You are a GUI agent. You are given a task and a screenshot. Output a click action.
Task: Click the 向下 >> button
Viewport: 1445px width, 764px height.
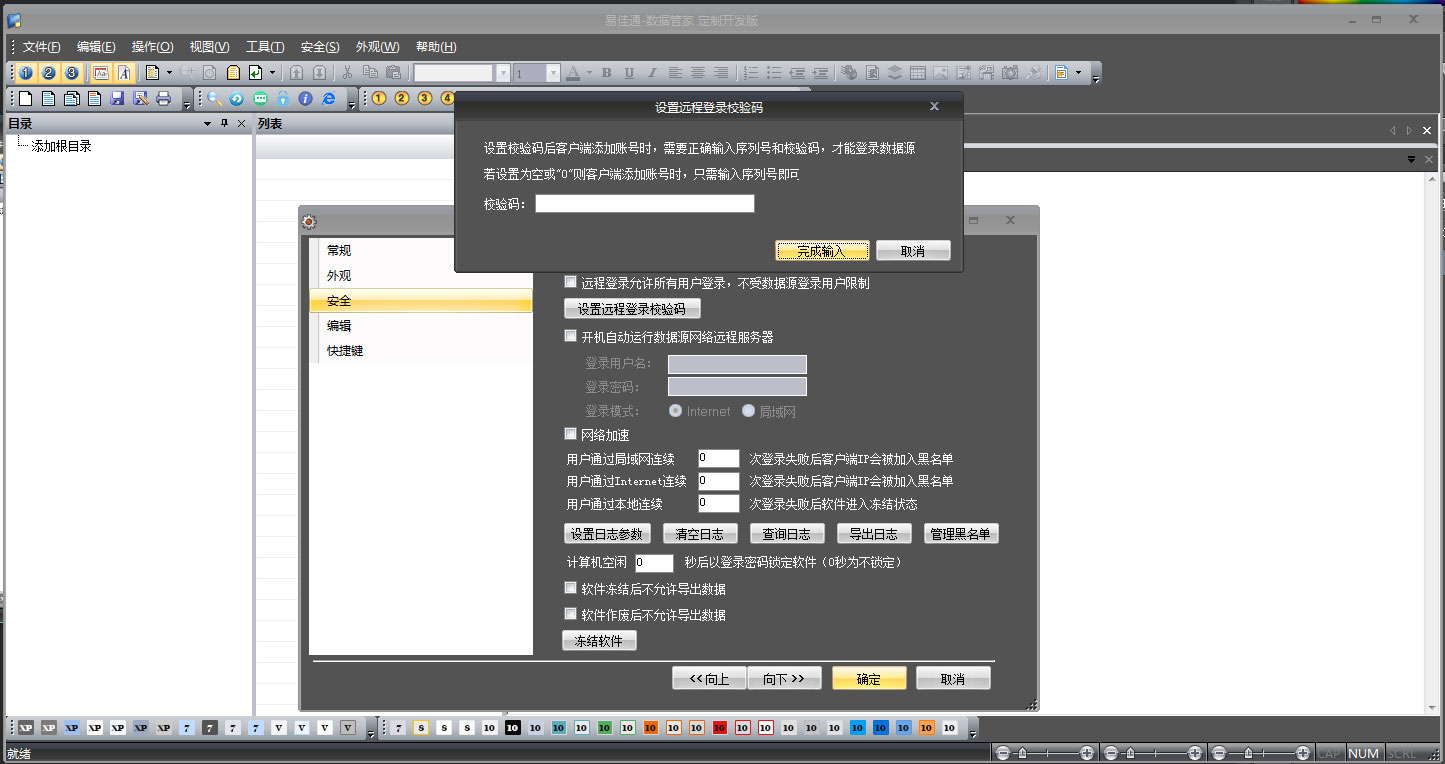pos(784,679)
